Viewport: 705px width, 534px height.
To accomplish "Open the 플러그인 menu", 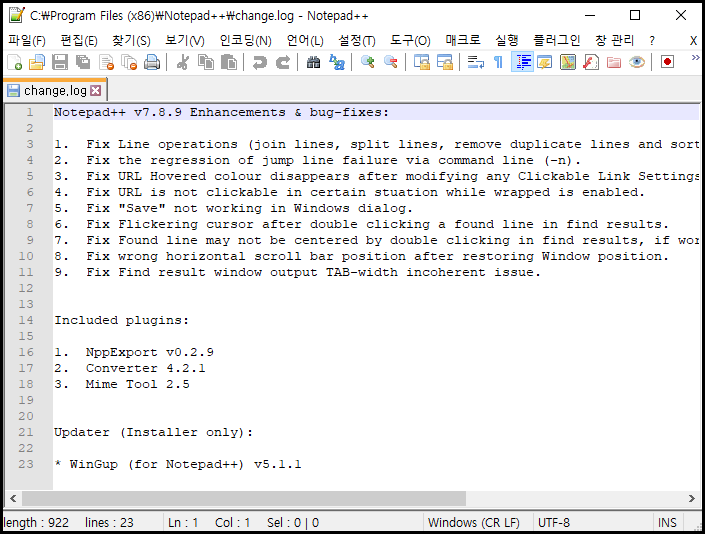I will tap(557, 40).
